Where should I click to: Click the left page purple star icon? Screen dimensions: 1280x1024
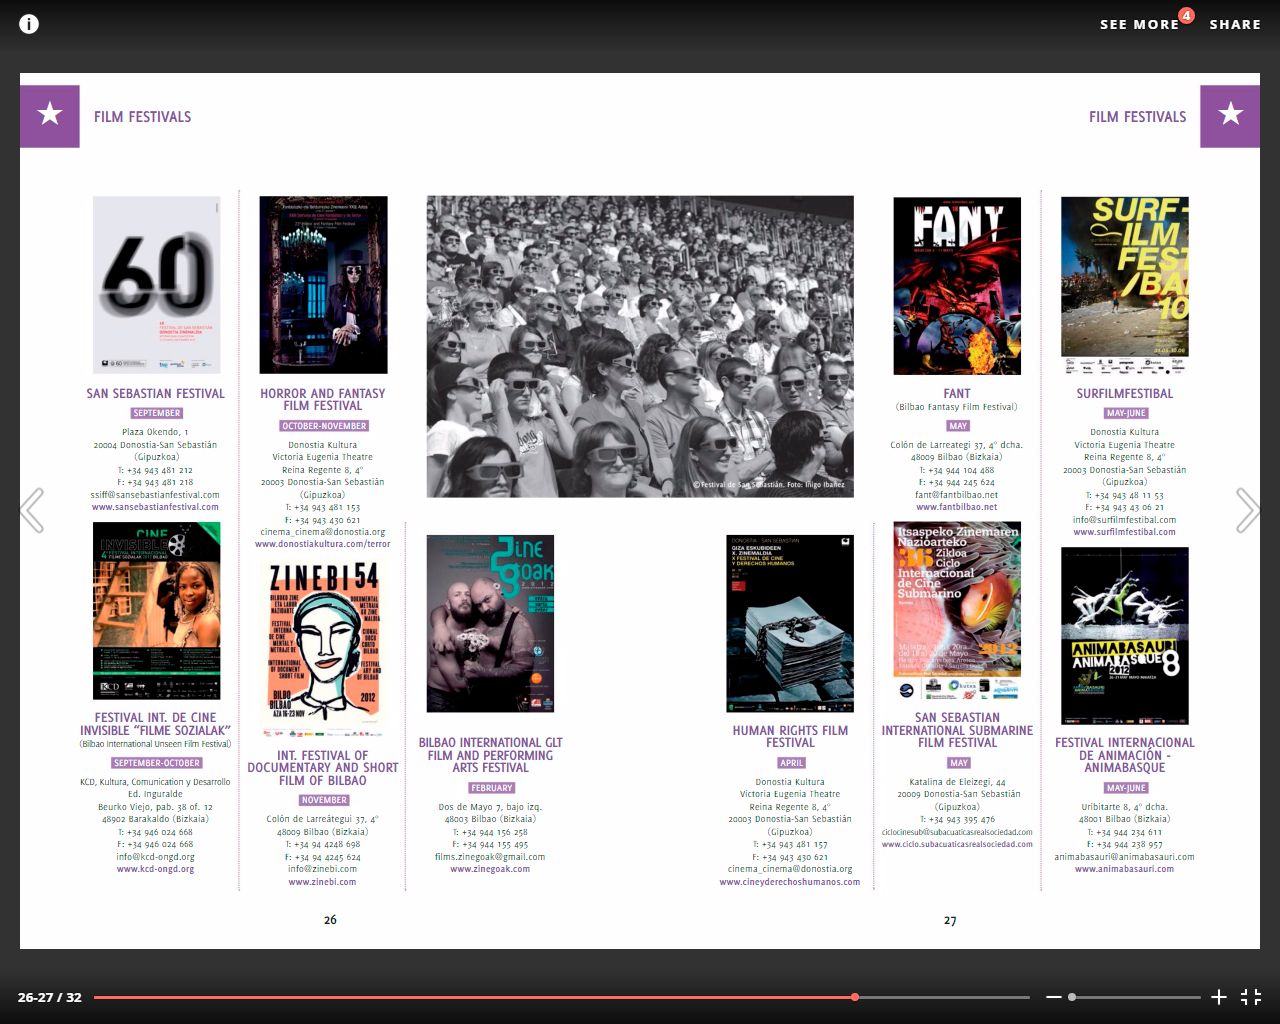50,116
